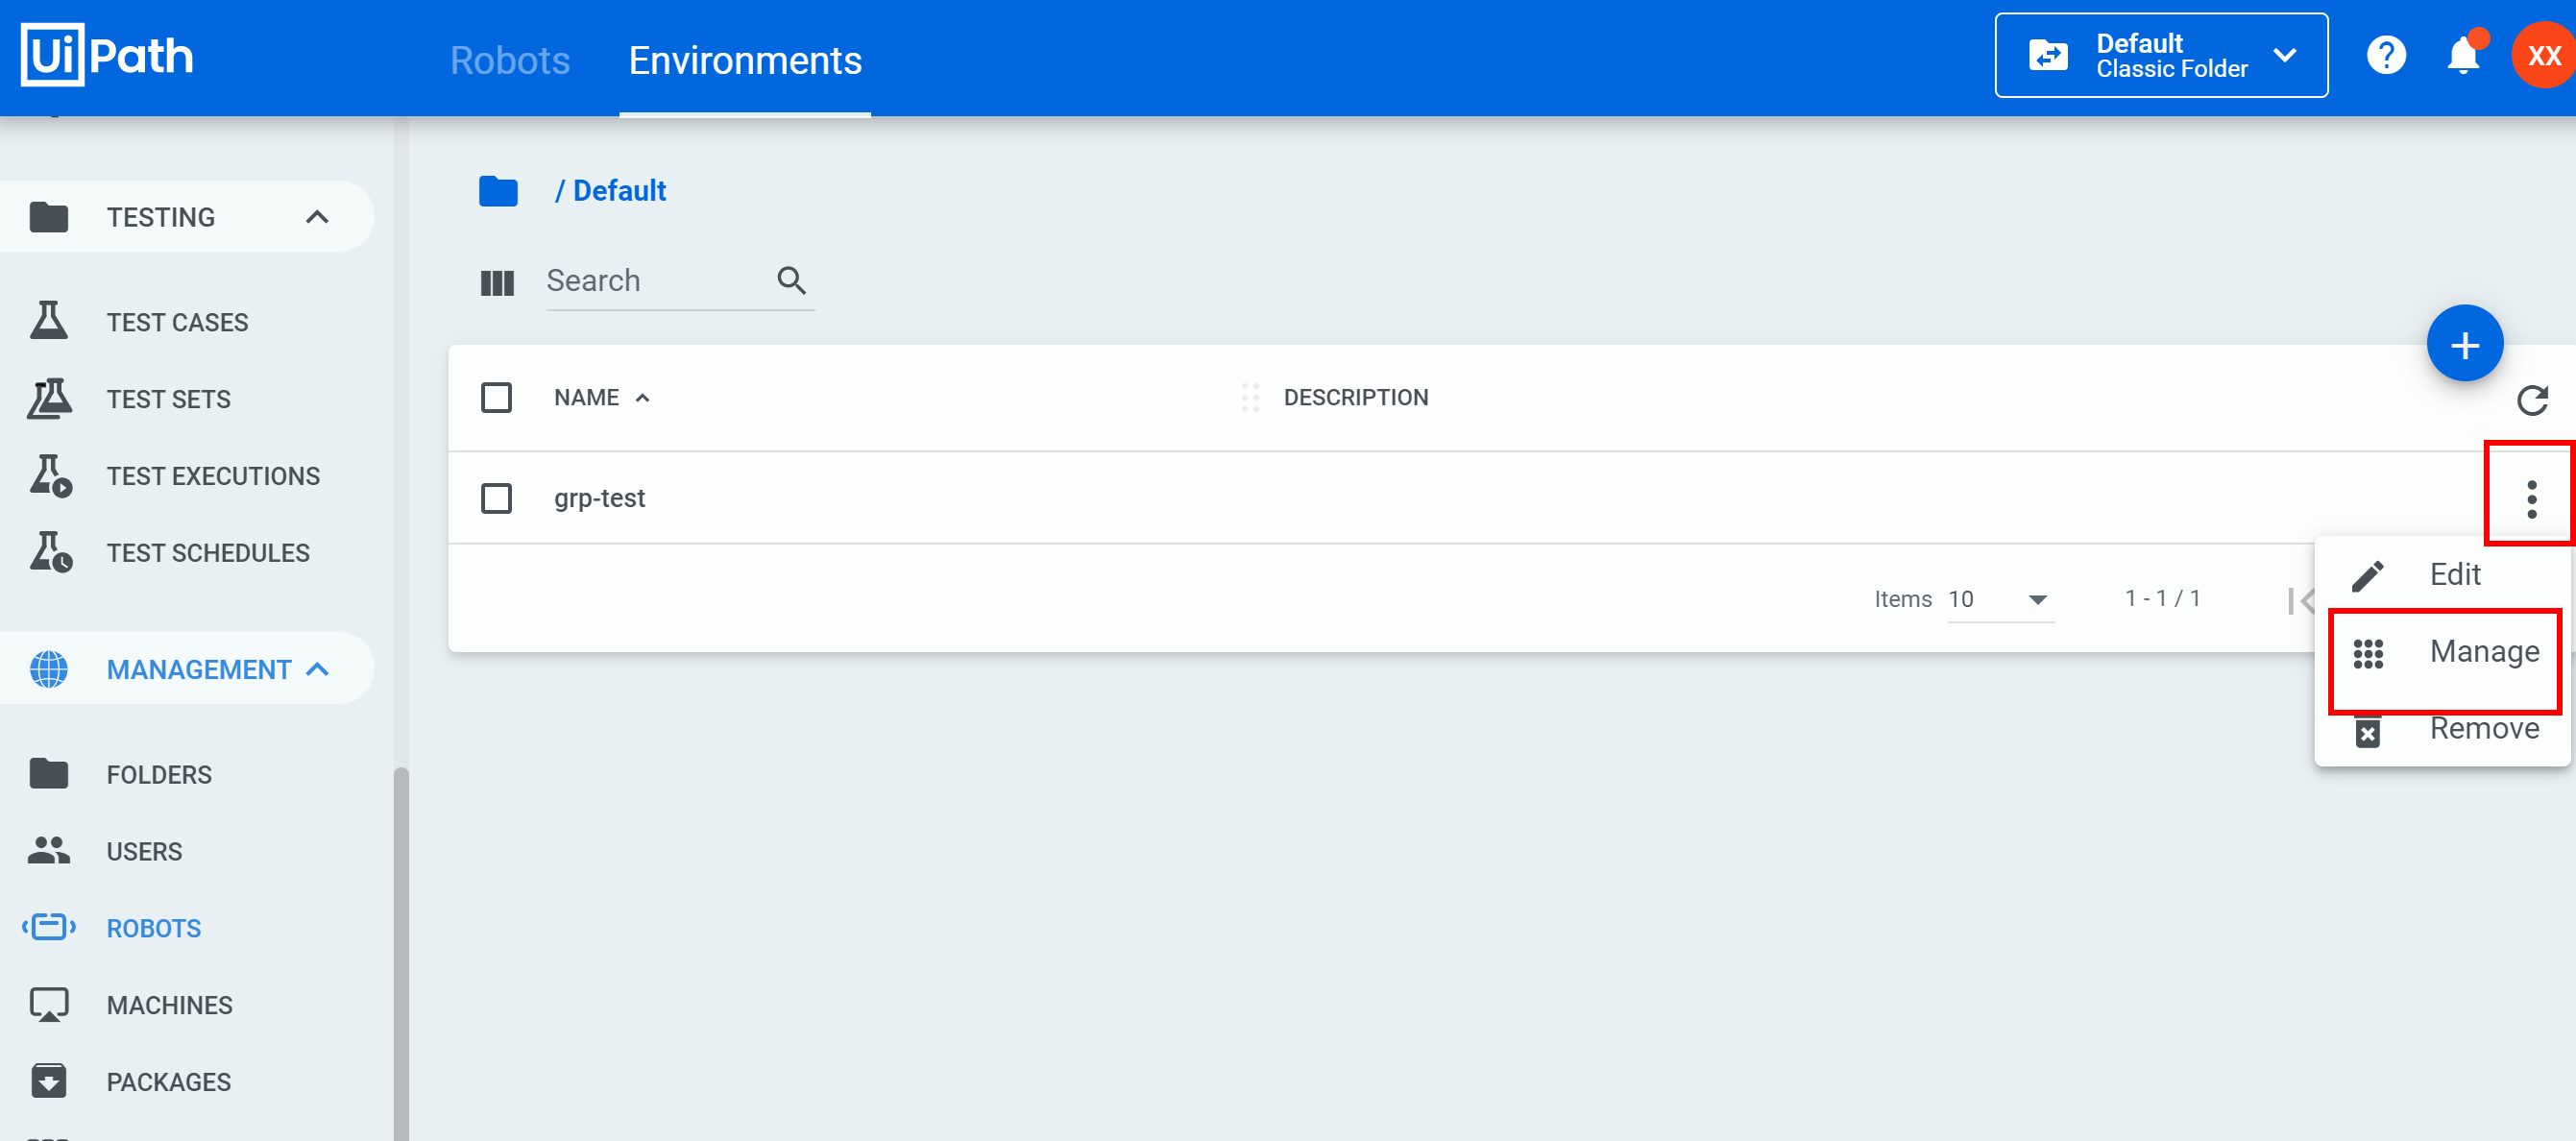Open the XX user avatar menu
Screen dimensions: 2576x1141
pos(2543,56)
